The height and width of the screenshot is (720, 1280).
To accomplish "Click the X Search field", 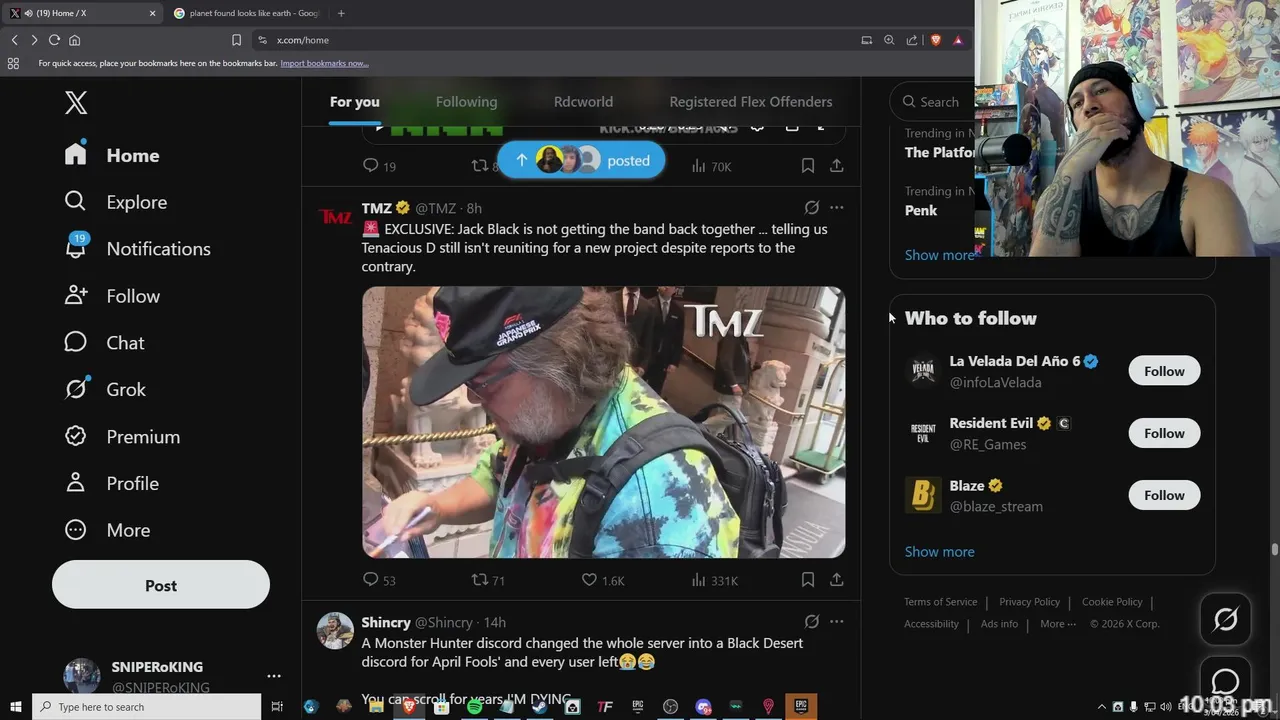I will tap(933, 102).
